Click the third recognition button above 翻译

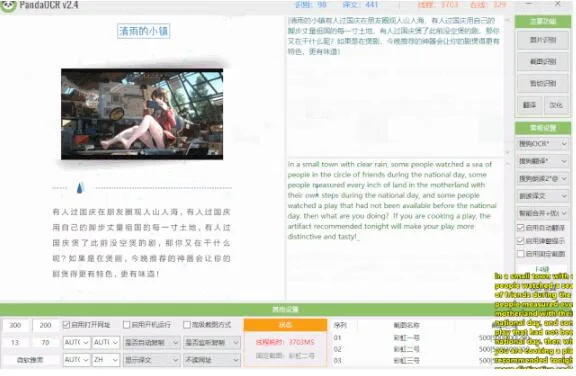point(543,83)
